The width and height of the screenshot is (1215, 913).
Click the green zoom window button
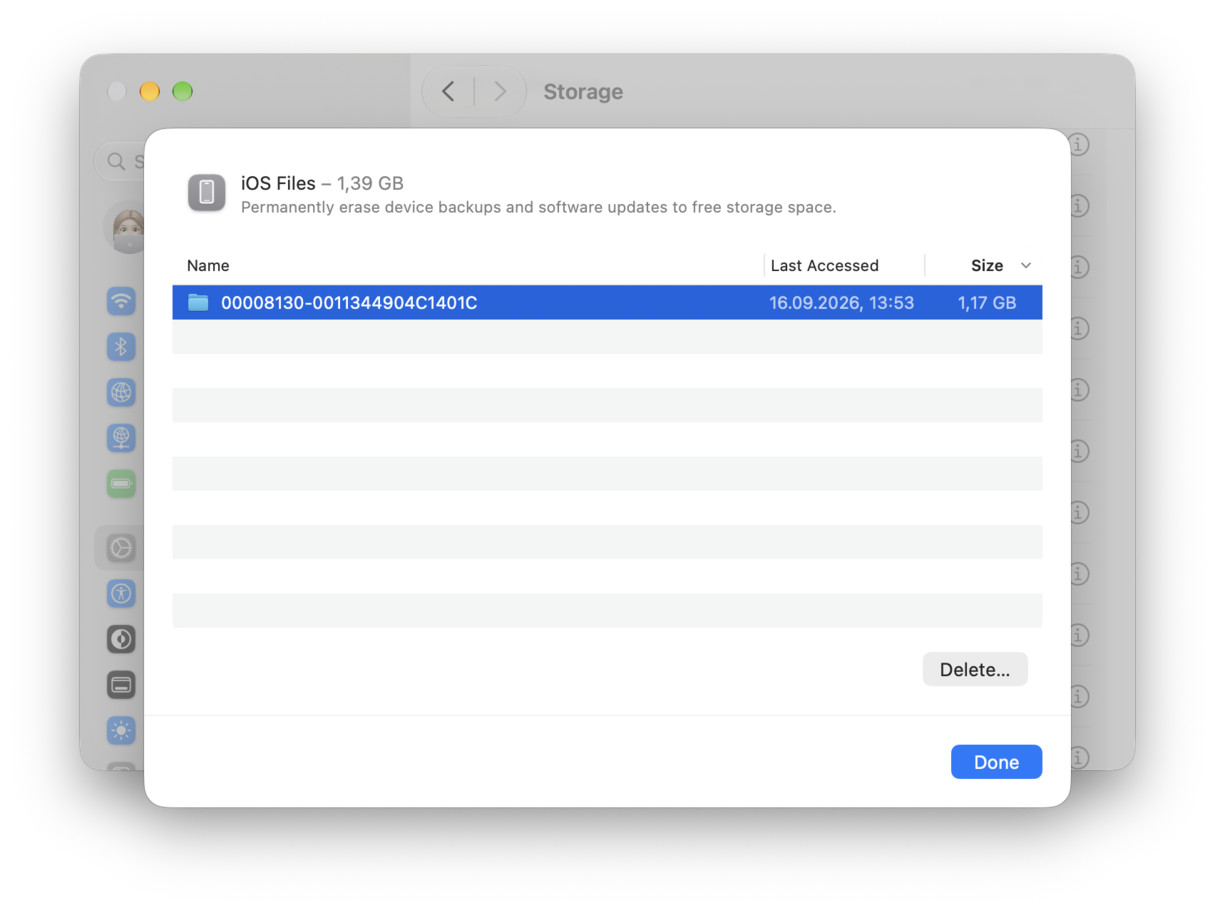pos(182,92)
